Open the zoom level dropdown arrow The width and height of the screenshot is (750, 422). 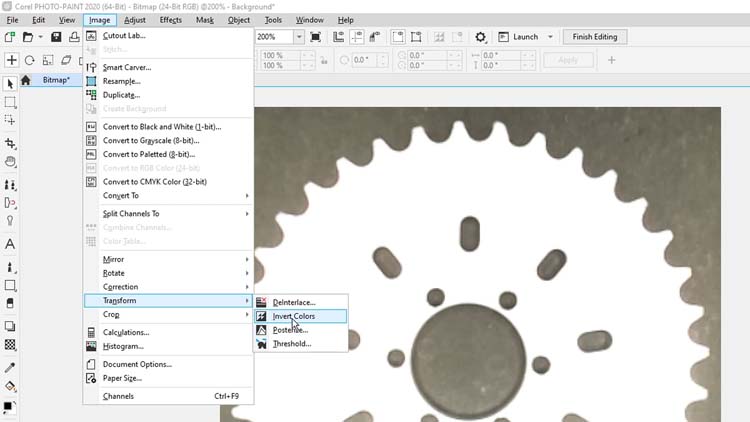(x=299, y=37)
